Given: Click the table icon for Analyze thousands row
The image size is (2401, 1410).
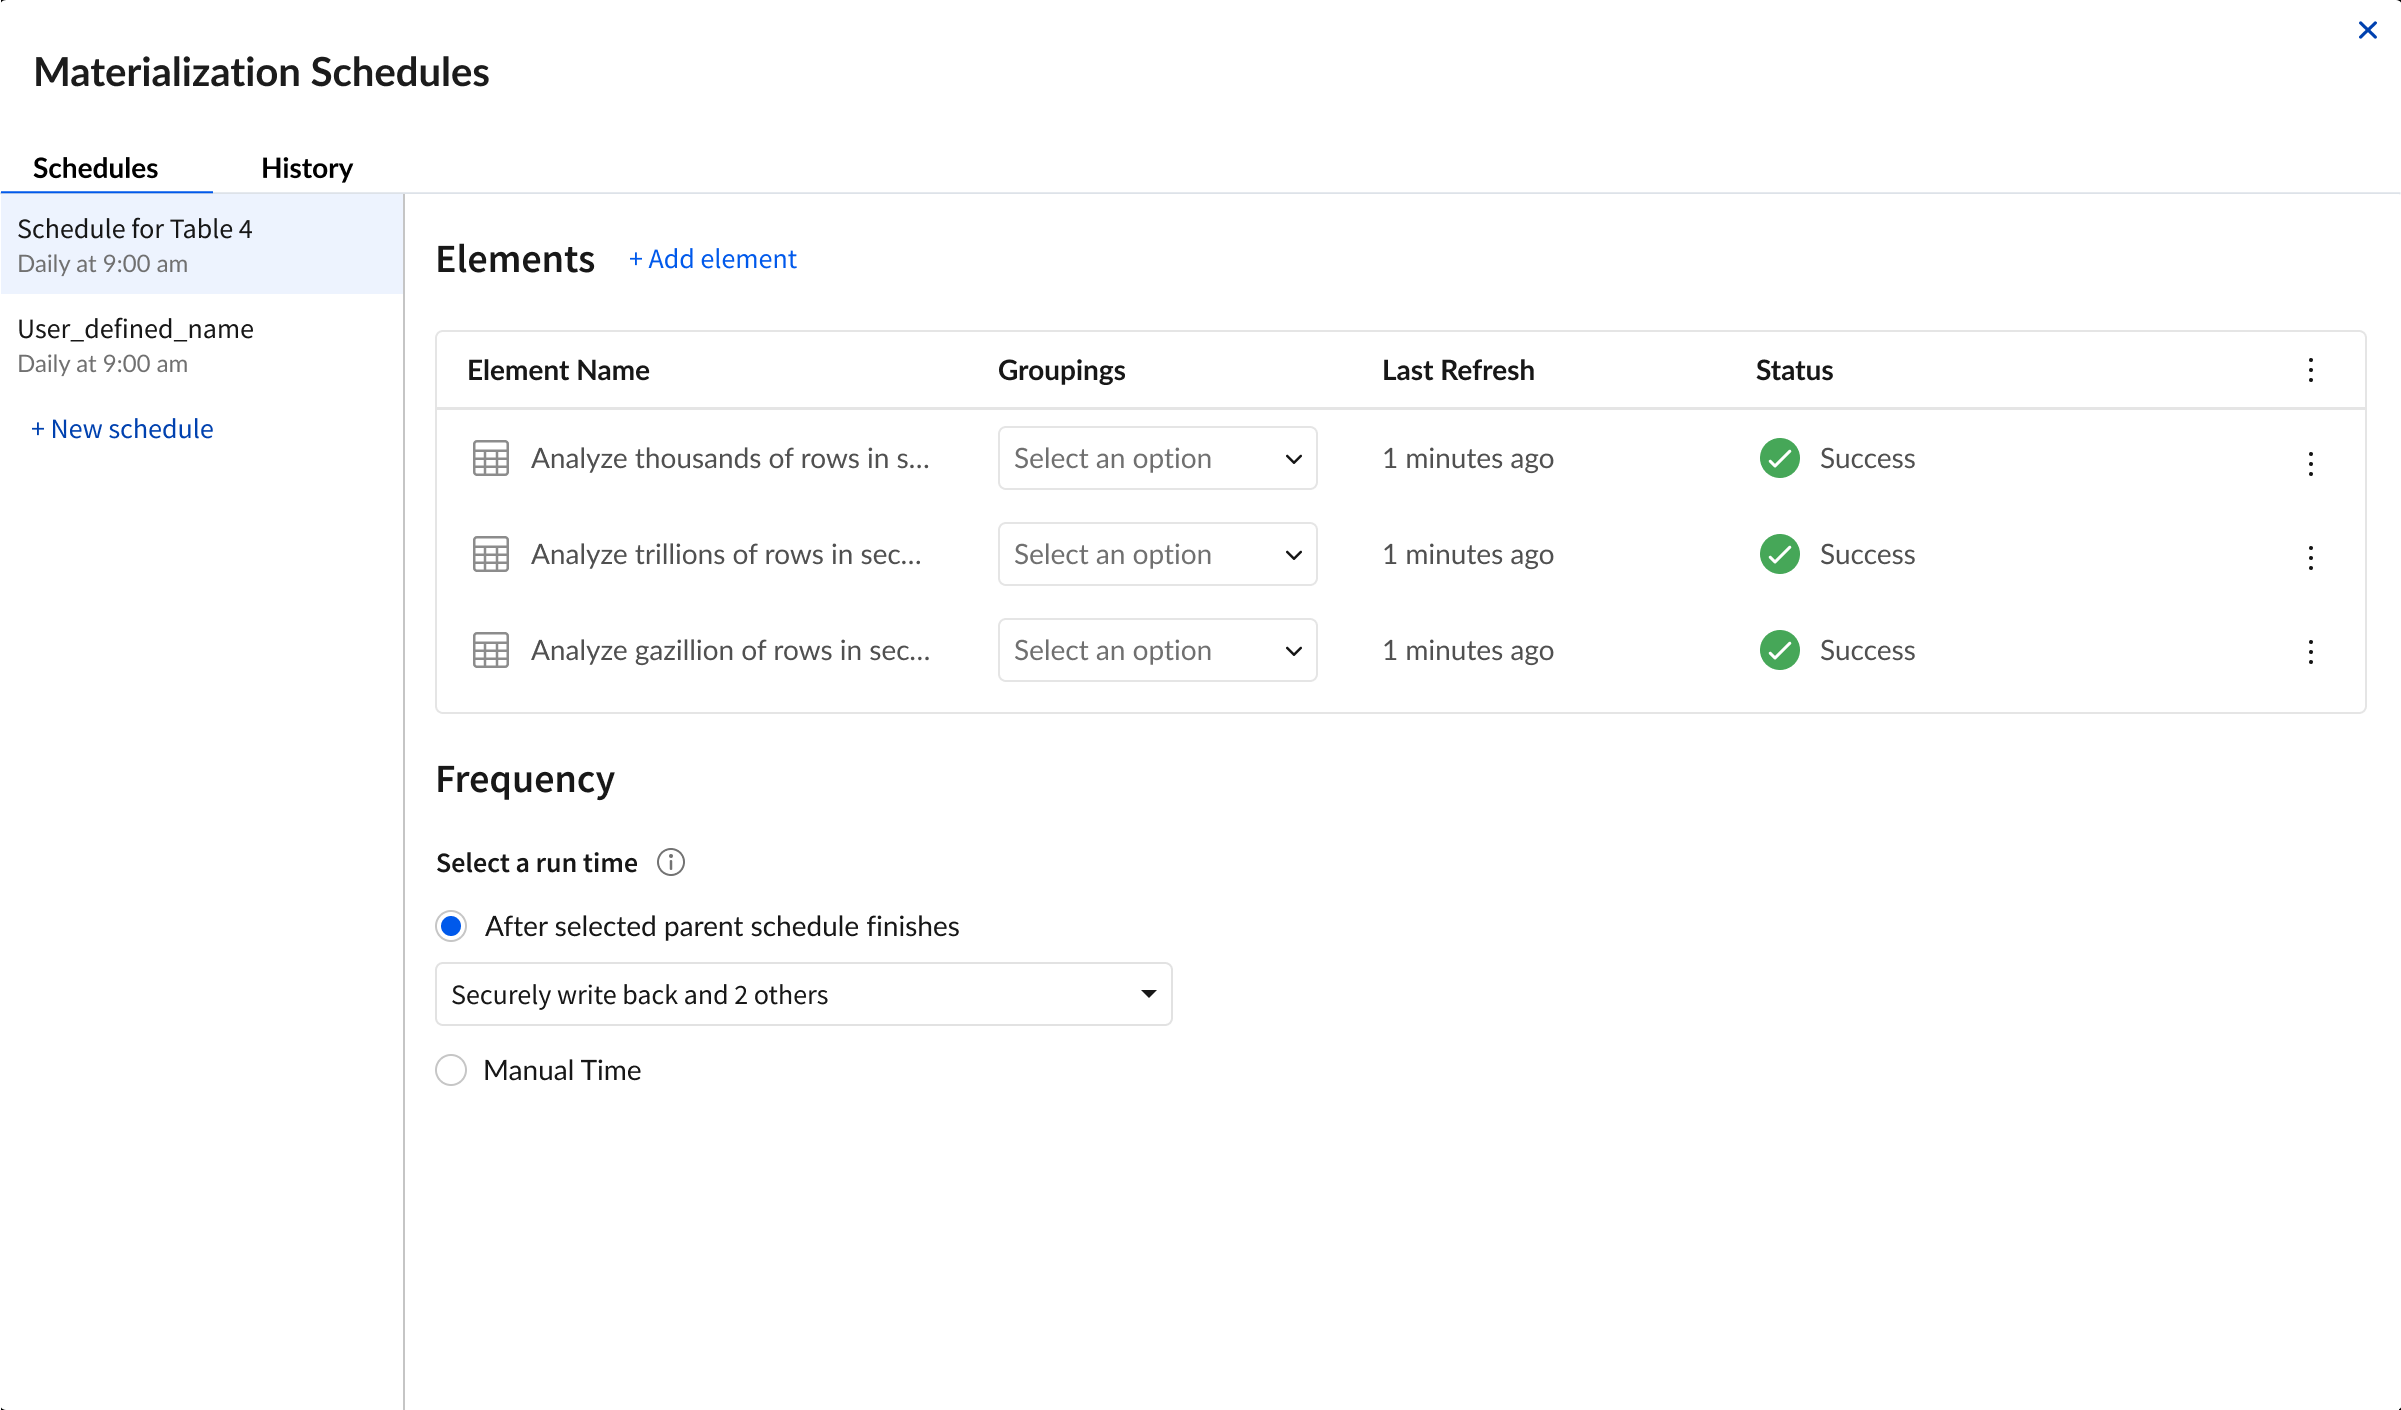Looking at the screenshot, I should [x=490, y=458].
